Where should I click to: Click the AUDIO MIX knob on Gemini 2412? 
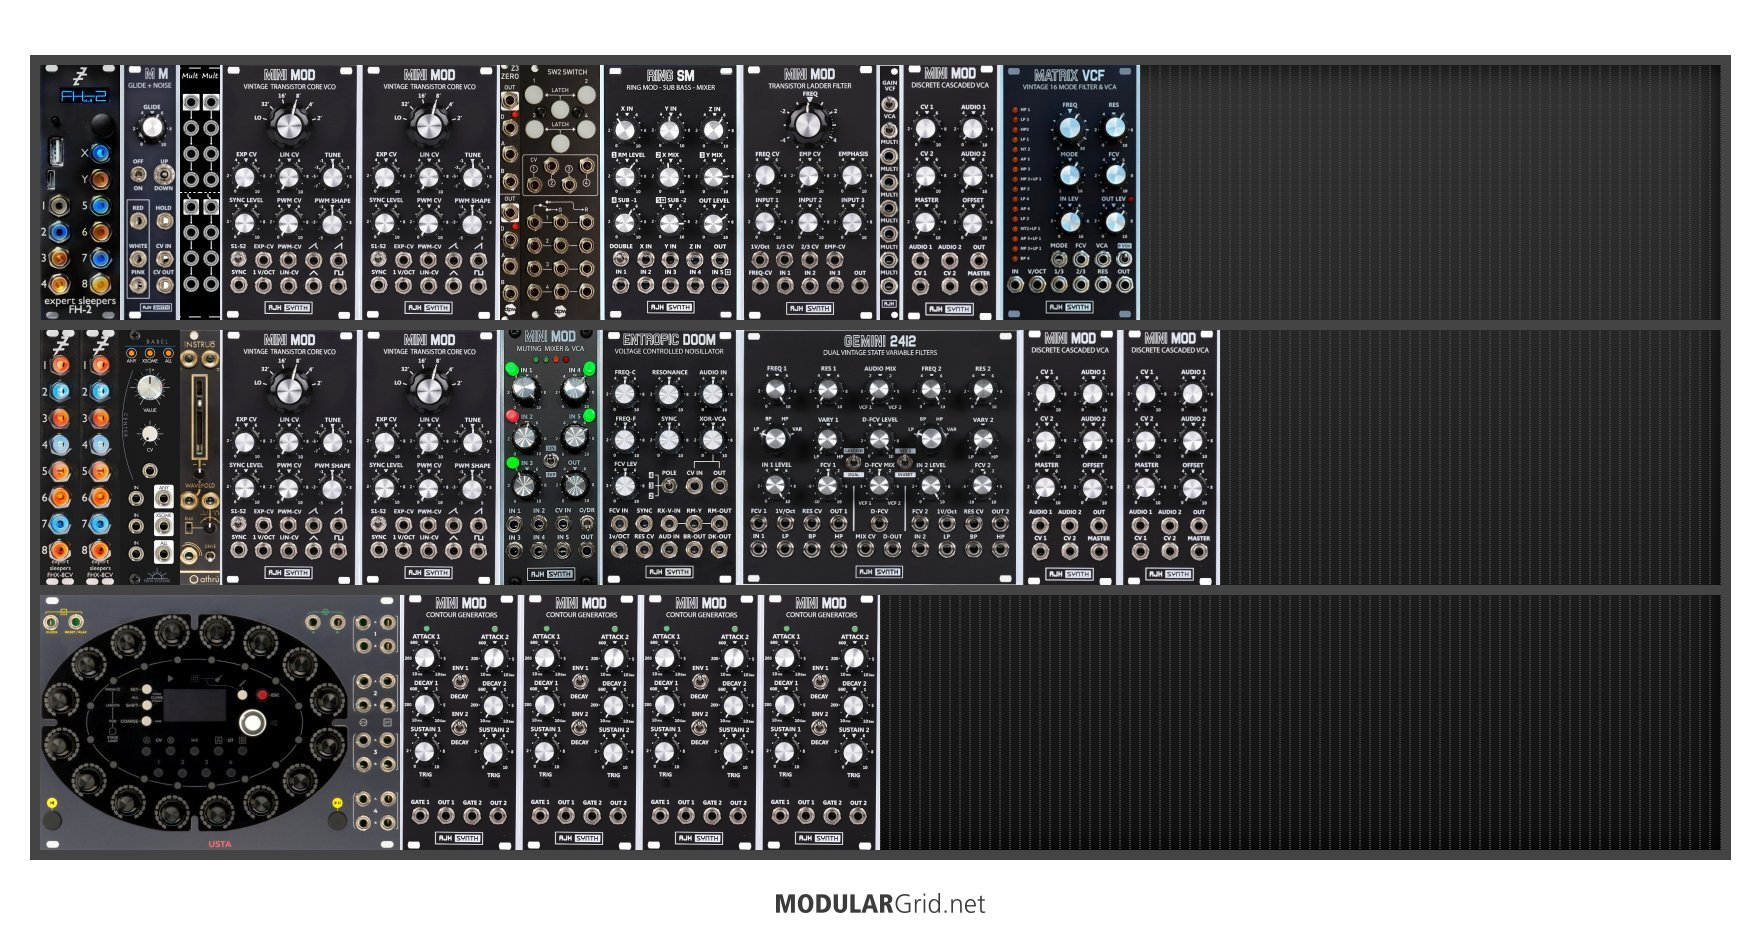[879, 389]
